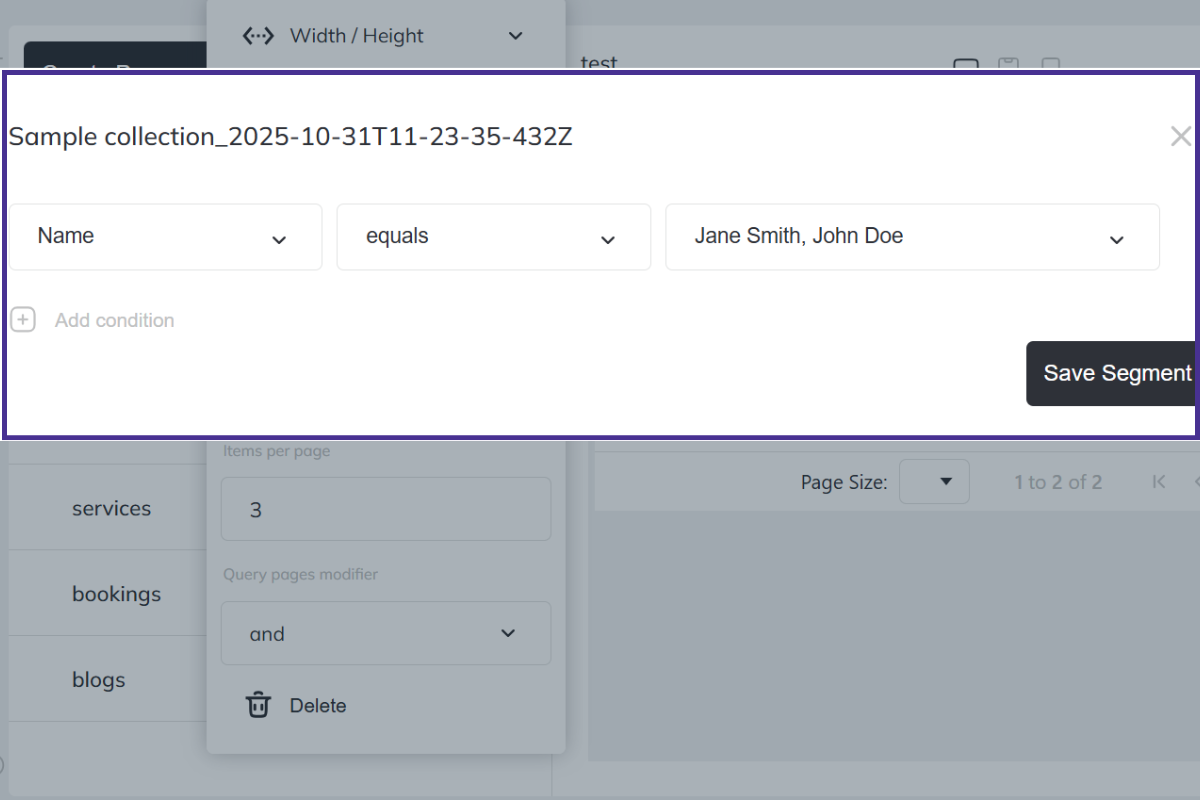Go to first page in pagination
1200x800 pixels.
[1159, 482]
